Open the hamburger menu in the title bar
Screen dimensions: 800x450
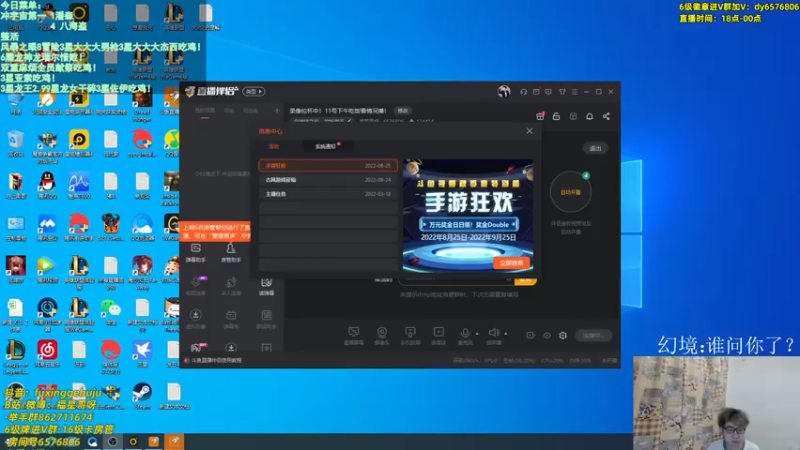pos(574,92)
